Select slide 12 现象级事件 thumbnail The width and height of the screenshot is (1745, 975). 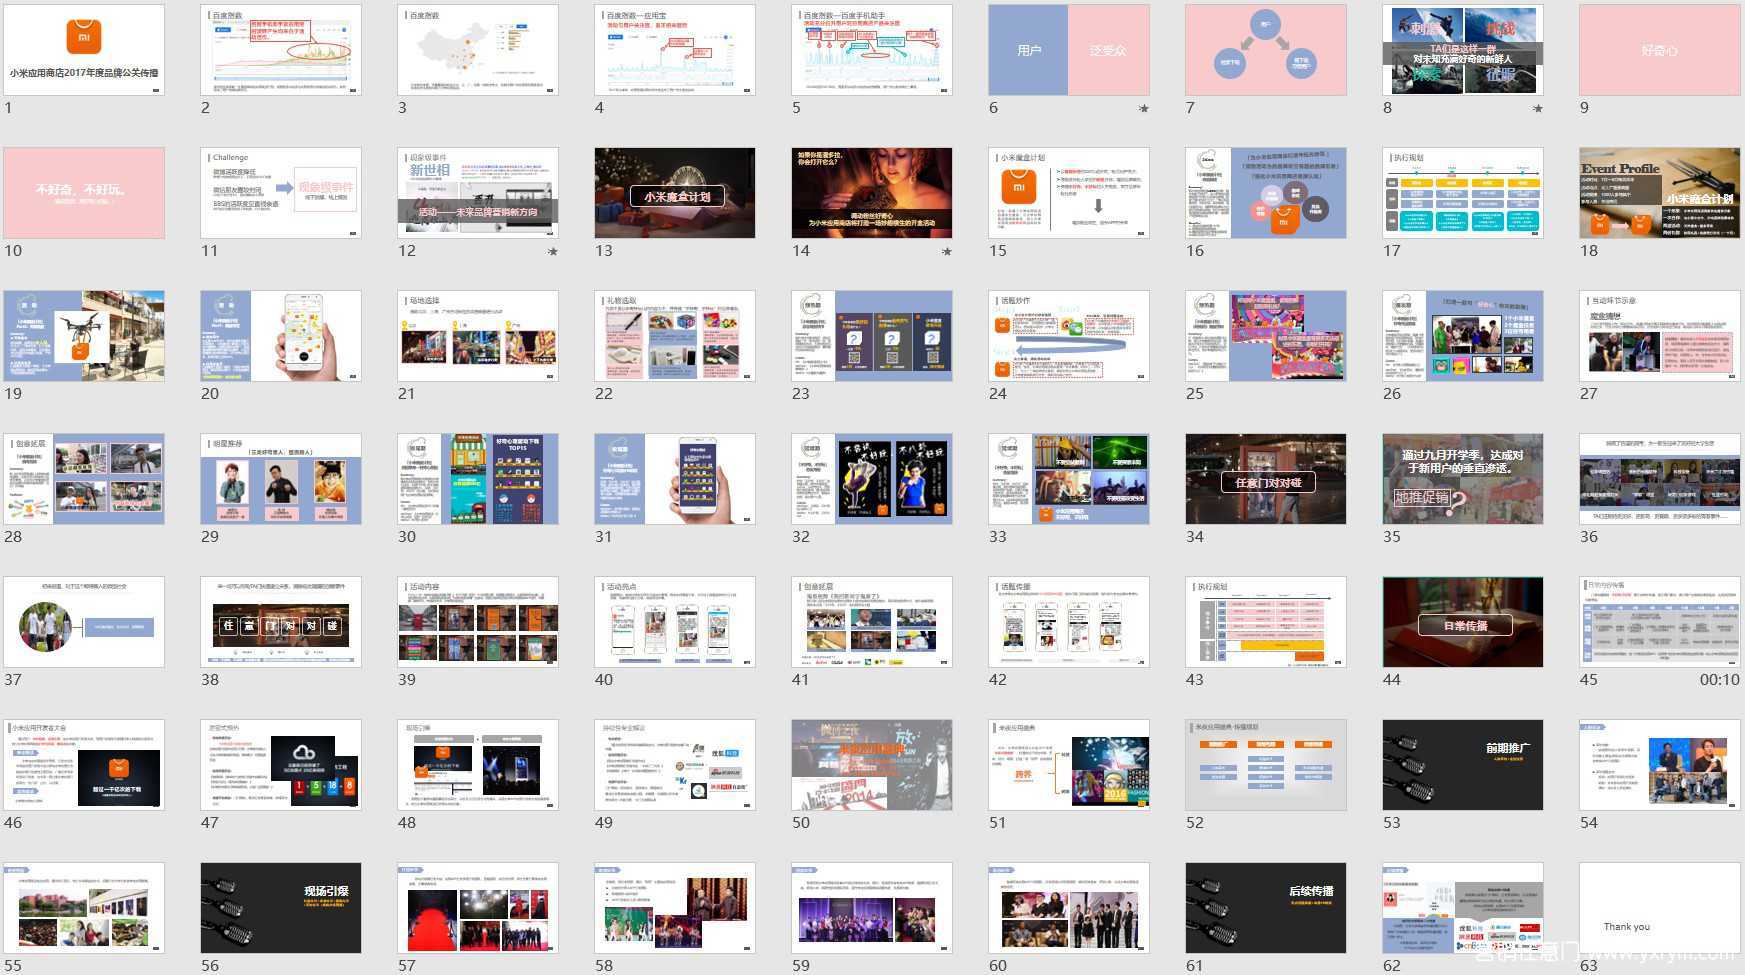point(478,193)
